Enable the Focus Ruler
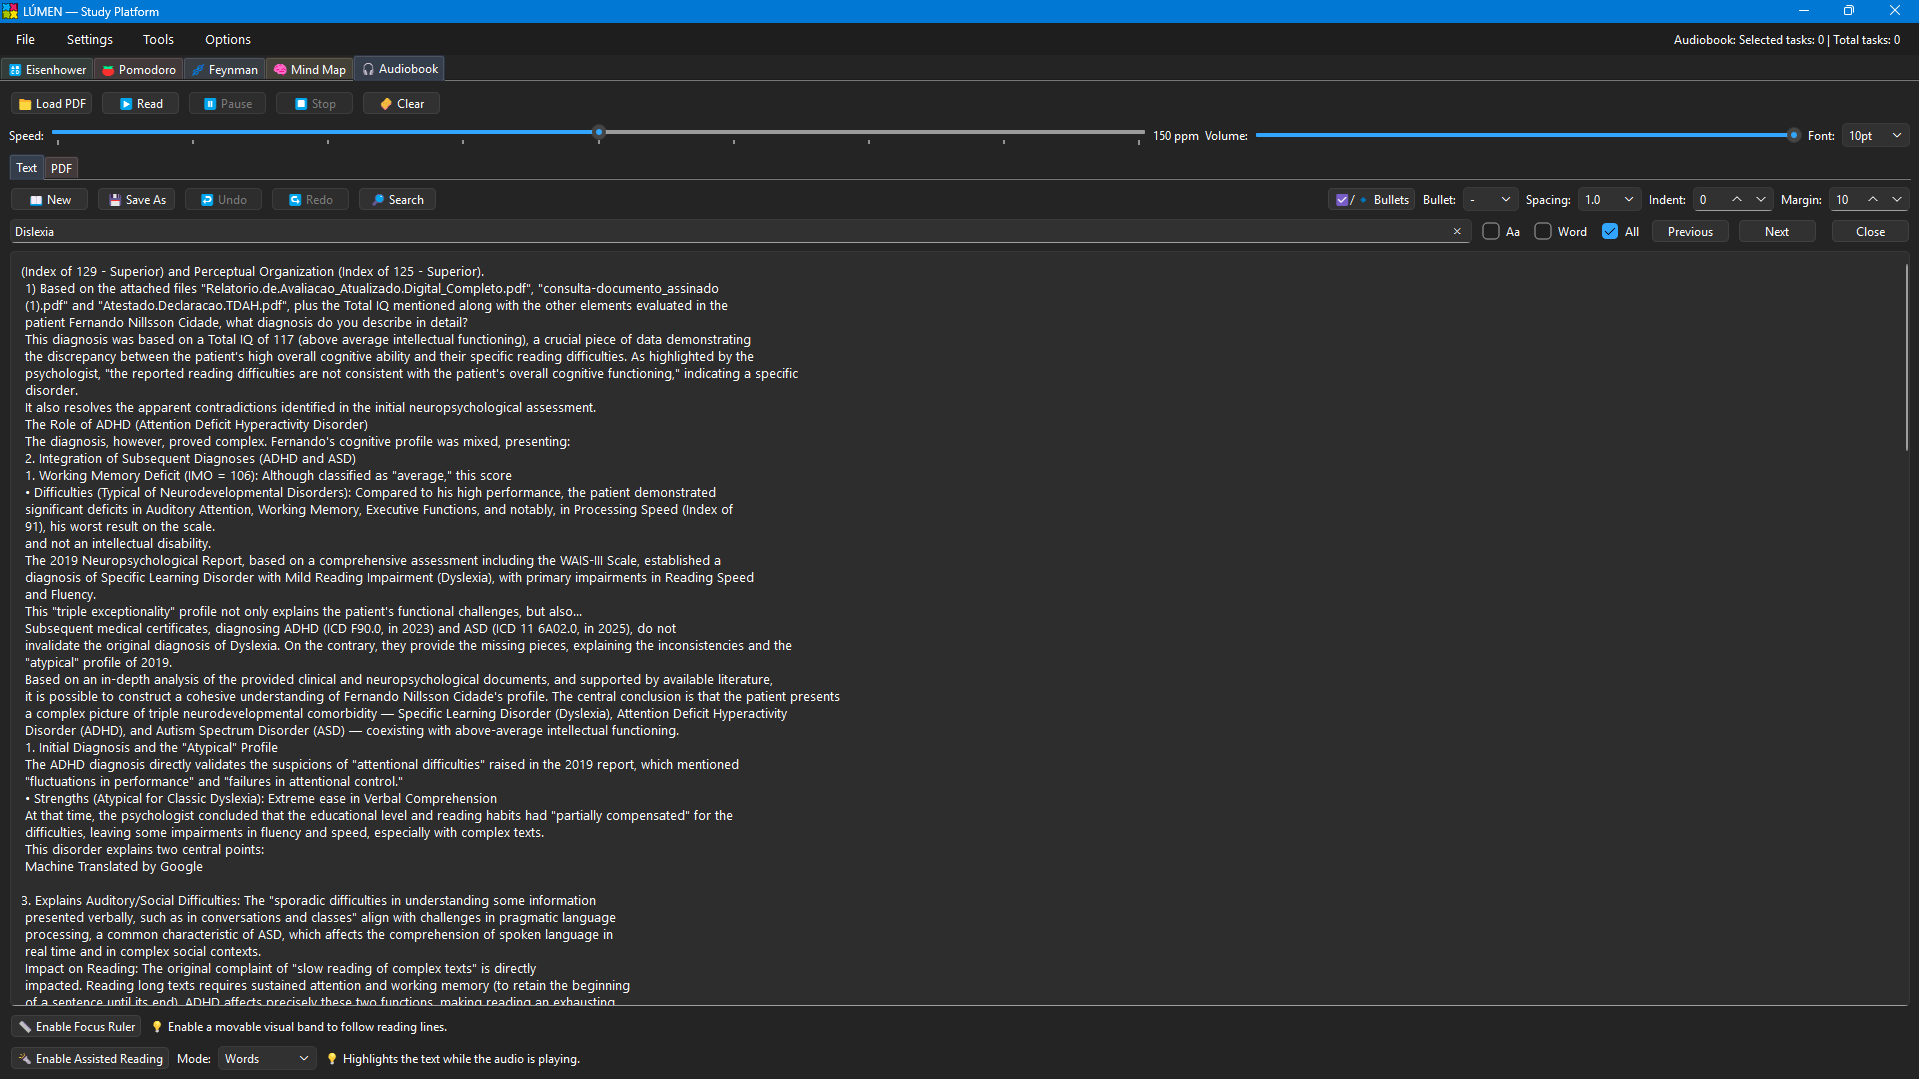 [77, 1027]
